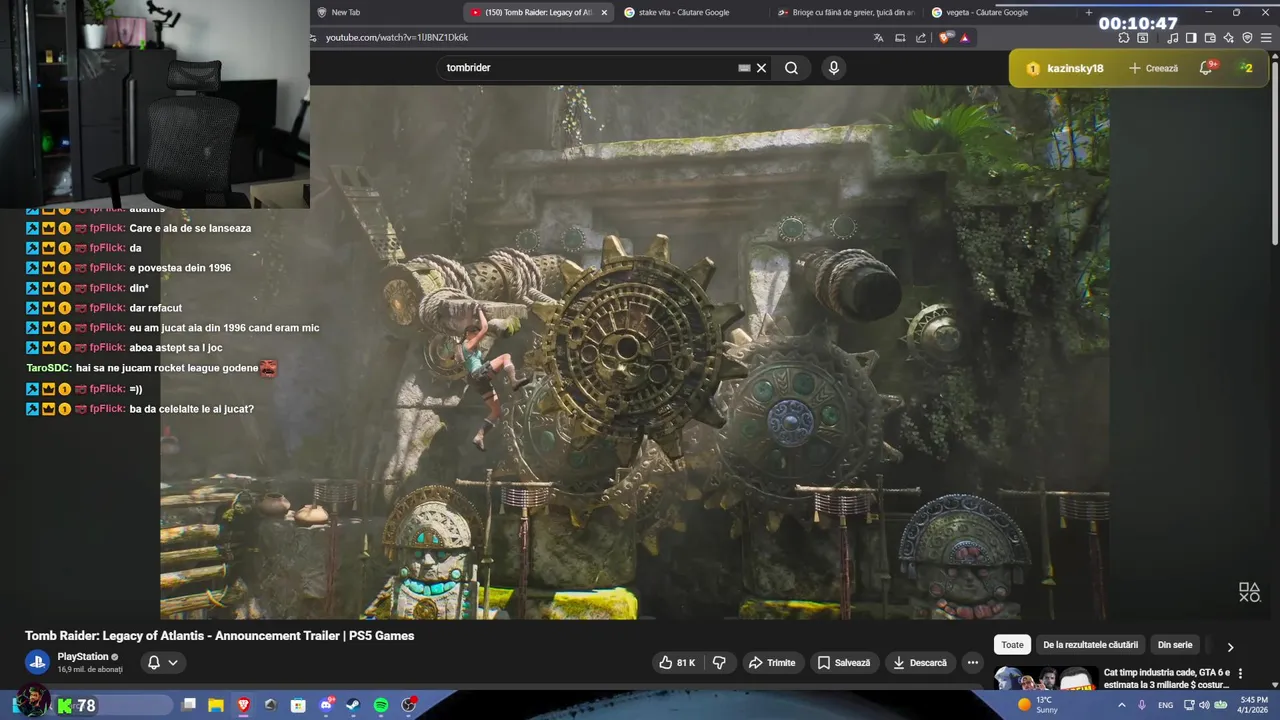This screenshot has width=1280, height=720.
Task: Open Steam from taskbar
Action: (x=353, y=706)
